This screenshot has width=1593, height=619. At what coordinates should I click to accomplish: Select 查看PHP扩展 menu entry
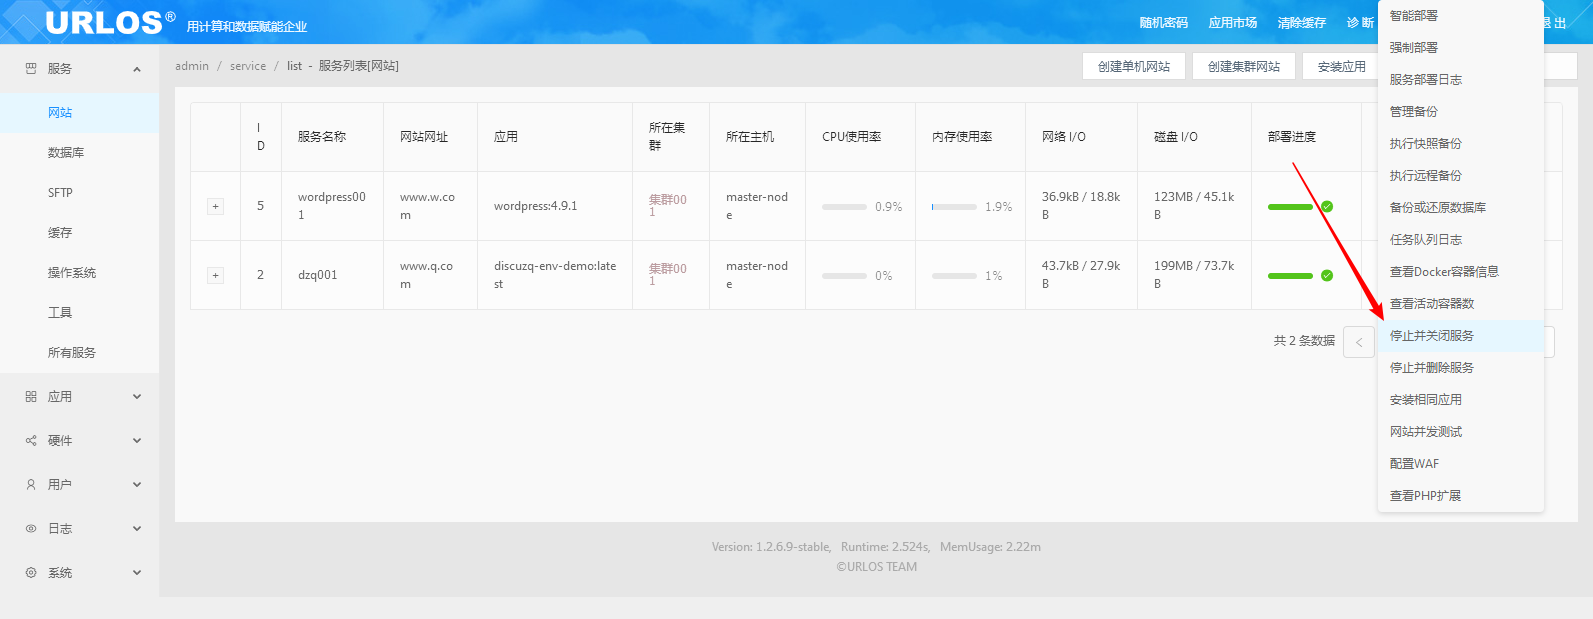[x=1461, y=496]
